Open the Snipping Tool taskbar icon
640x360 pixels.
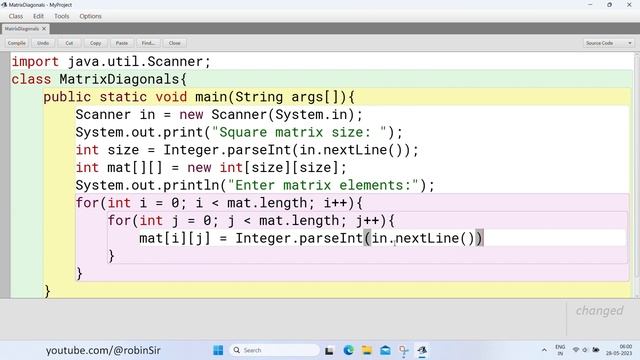pyautogui.click(x=404, y=350)
